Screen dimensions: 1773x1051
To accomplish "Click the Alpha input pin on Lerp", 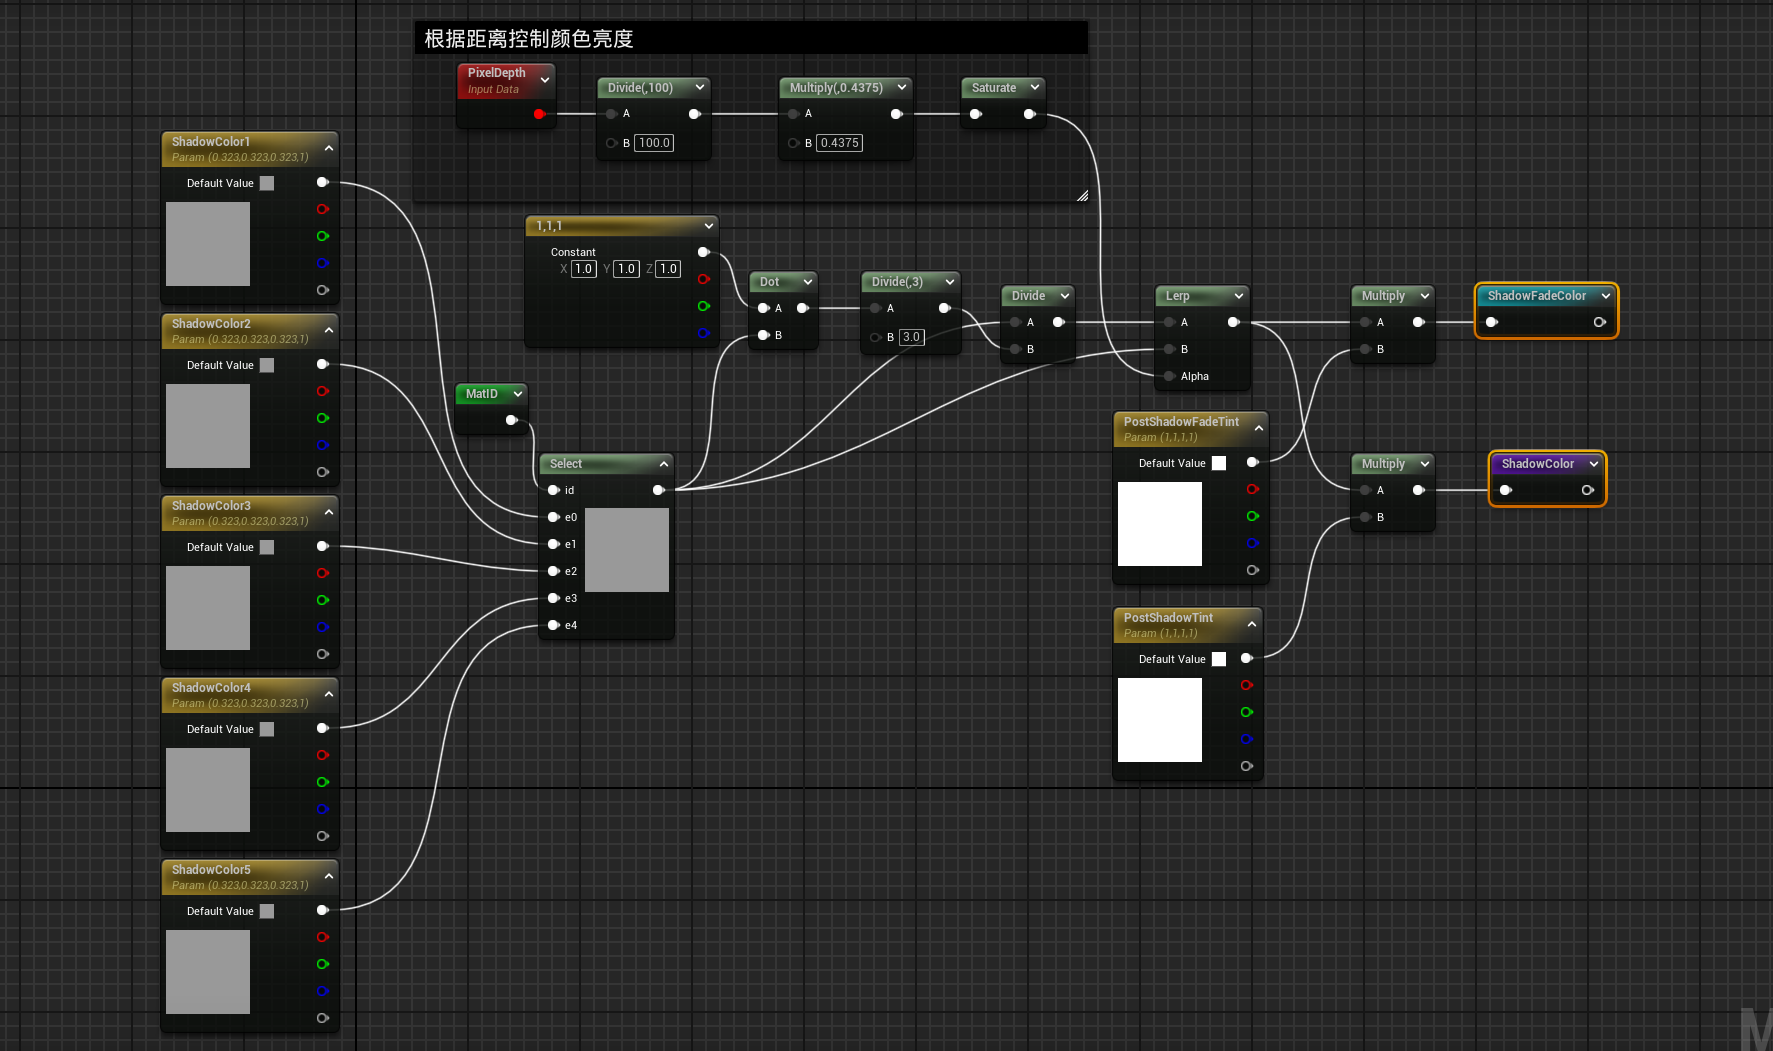I will pyautogui.click(x=1169, y=376).
